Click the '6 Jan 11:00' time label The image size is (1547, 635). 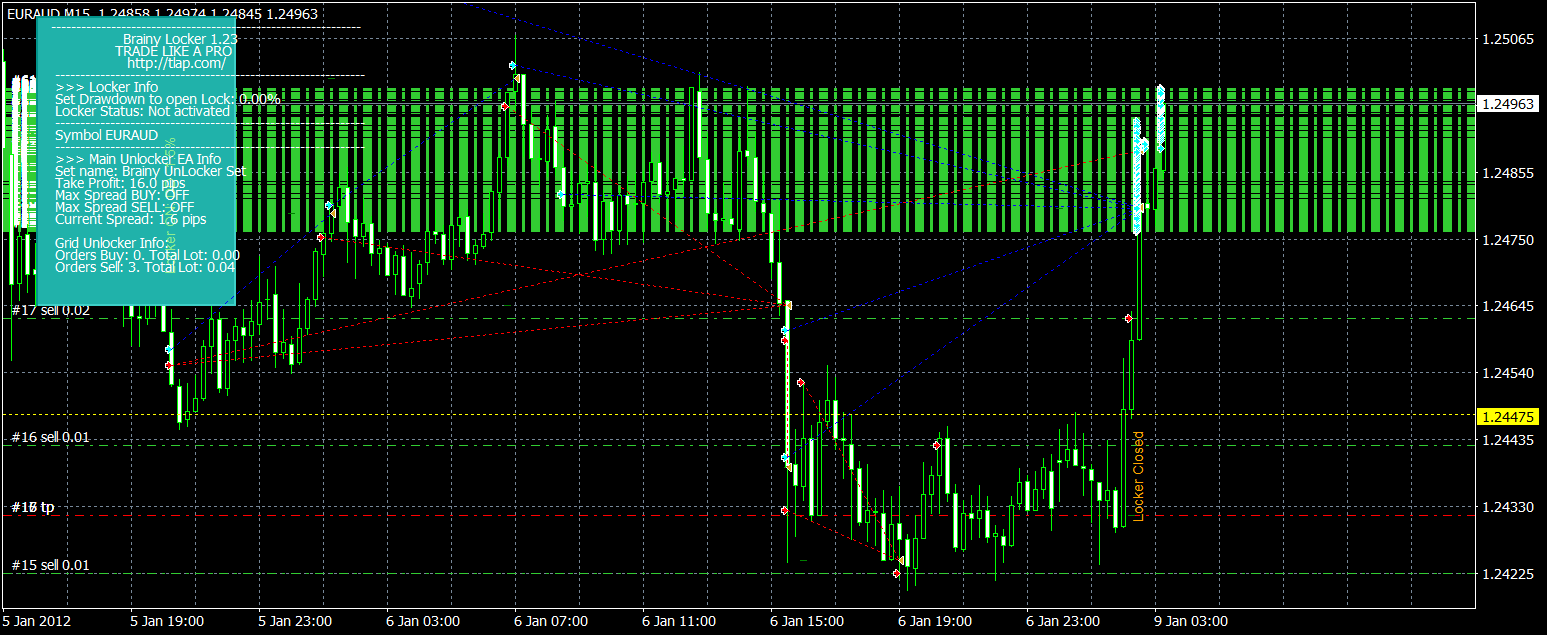tap(679, 621)
